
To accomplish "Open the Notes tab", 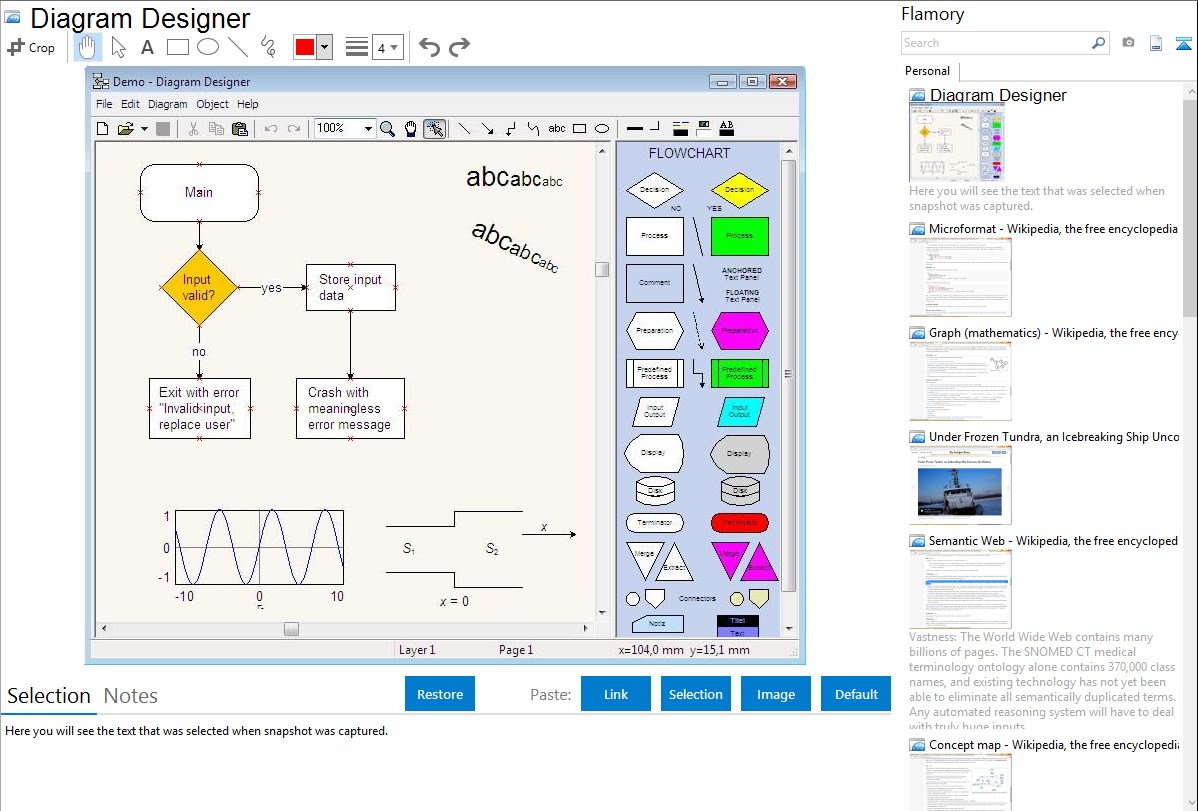I will (131, 696).
